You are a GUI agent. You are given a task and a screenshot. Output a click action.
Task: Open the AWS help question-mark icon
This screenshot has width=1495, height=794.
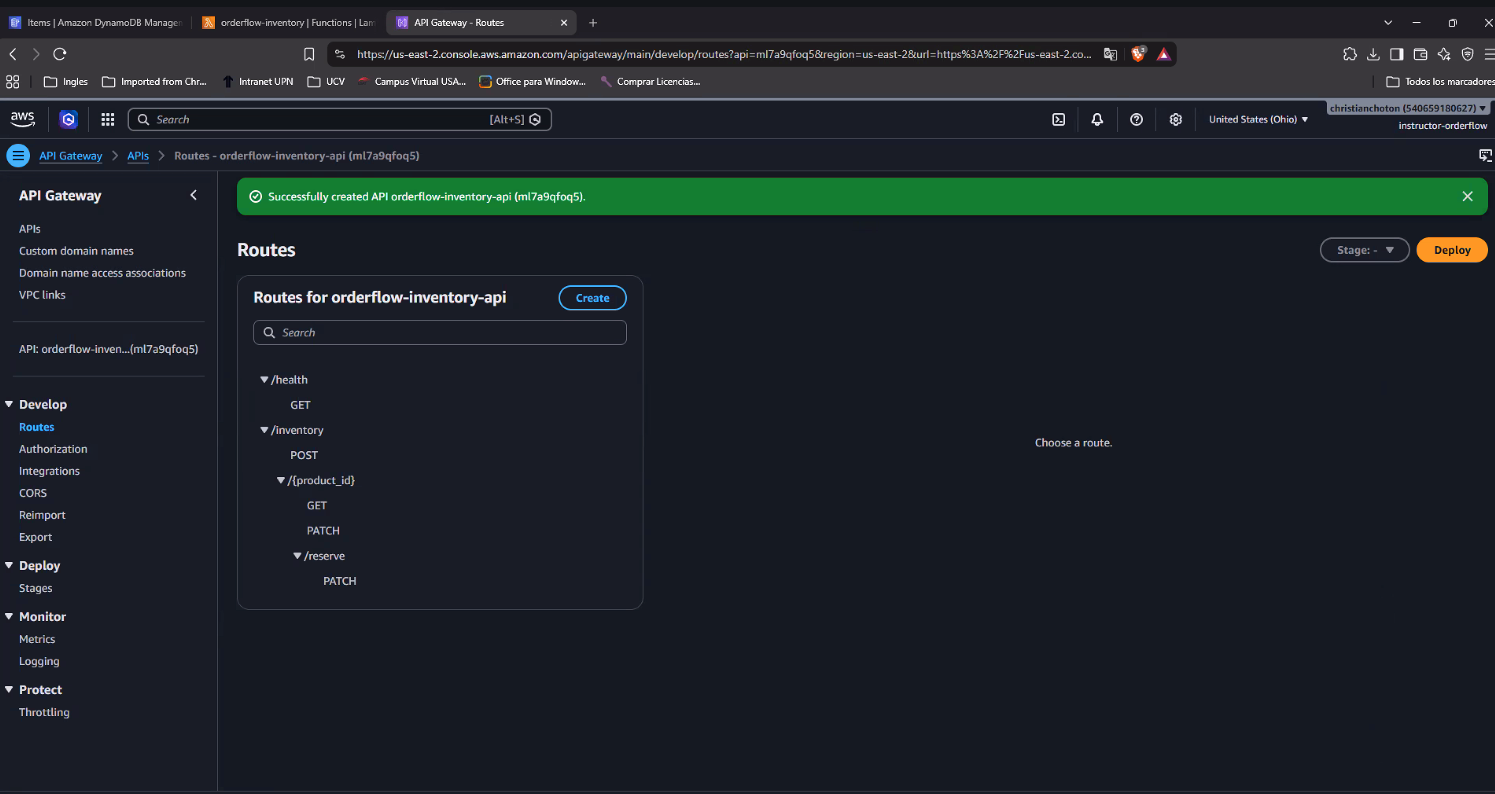pyautogui.click(x=1136, y=120)
